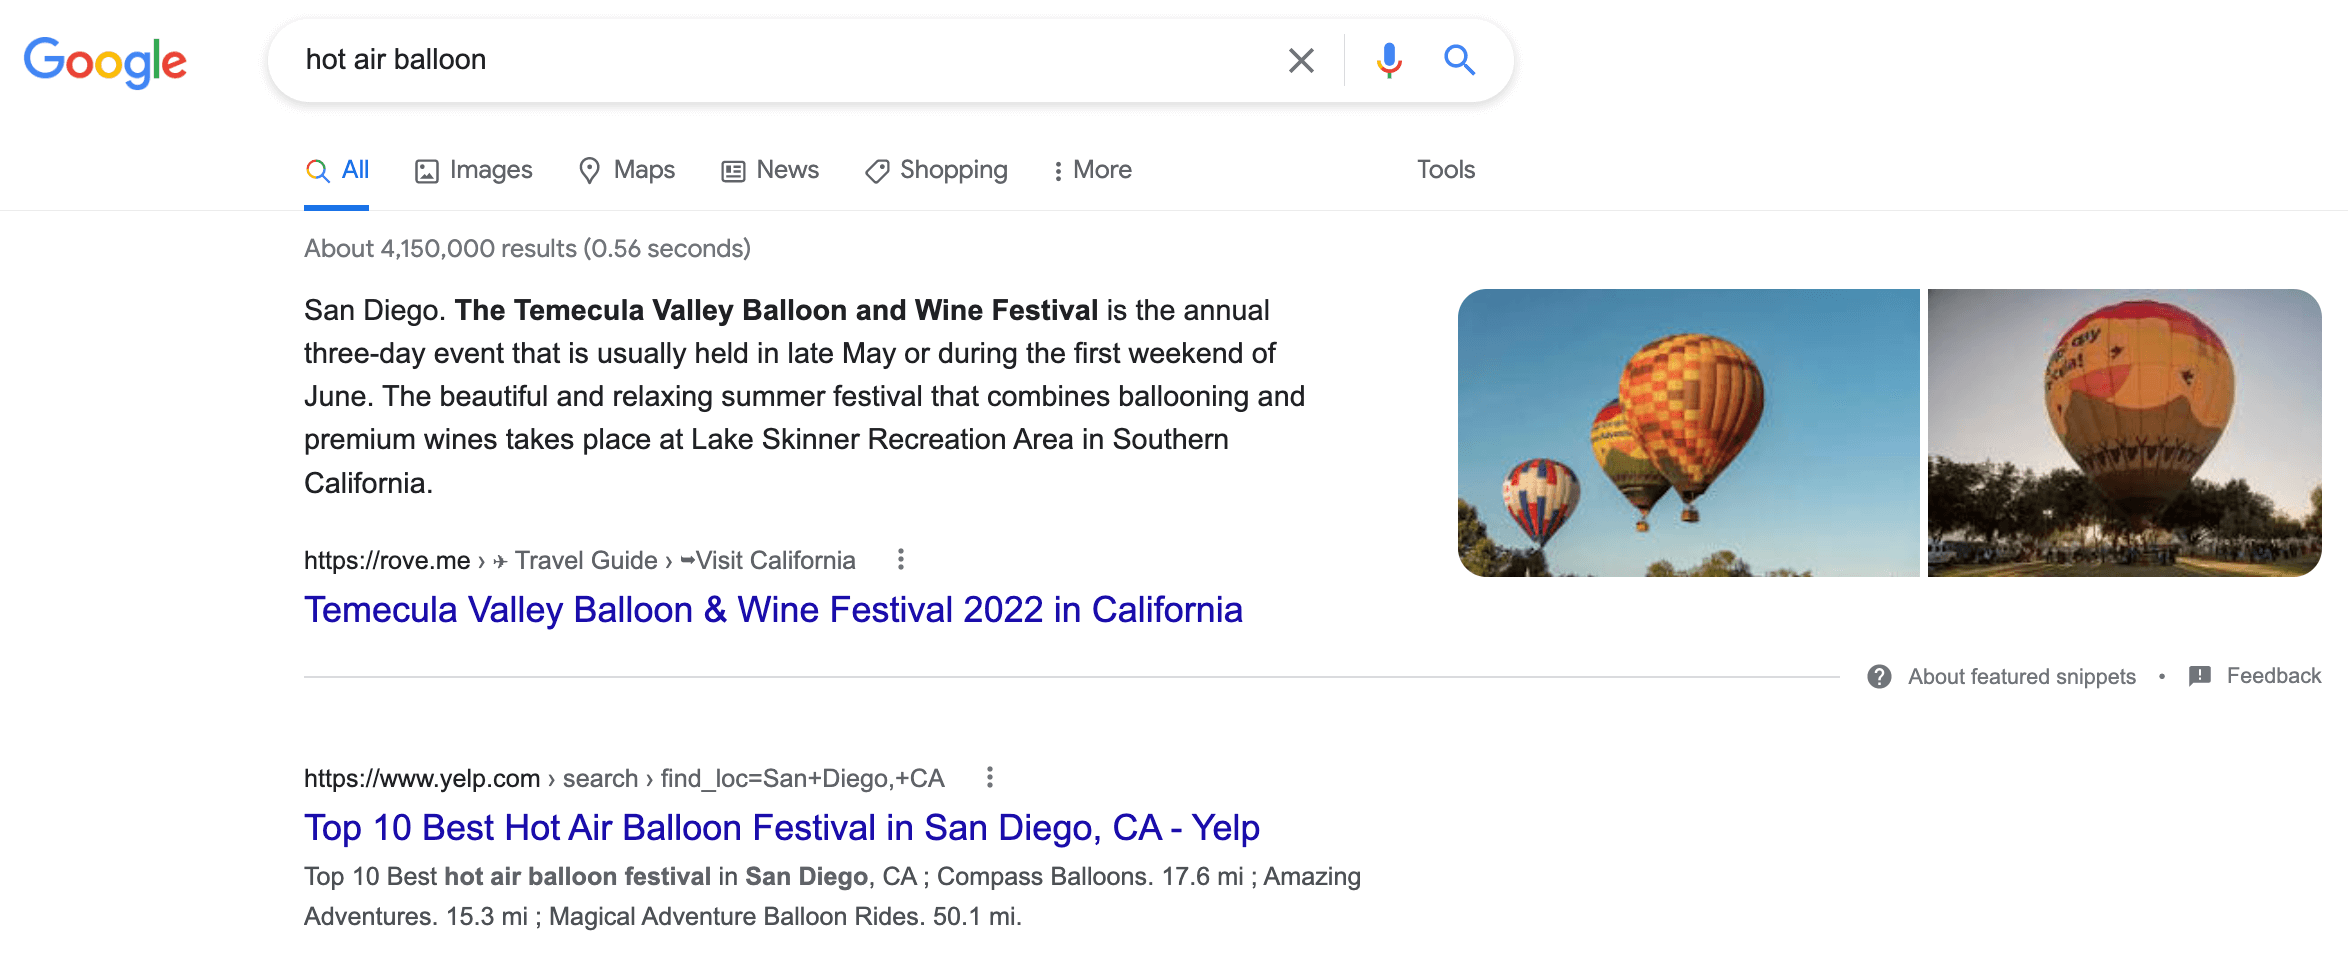Click the picture icon on Images tab
Image resolution: width=2348 pixels, height=978 pixels.
[427, 171]
